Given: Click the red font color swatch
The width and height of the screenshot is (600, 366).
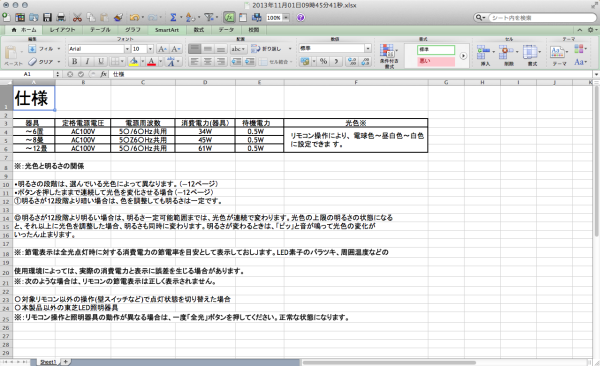Looking at the screenshot, I should [x=152, y=61].
